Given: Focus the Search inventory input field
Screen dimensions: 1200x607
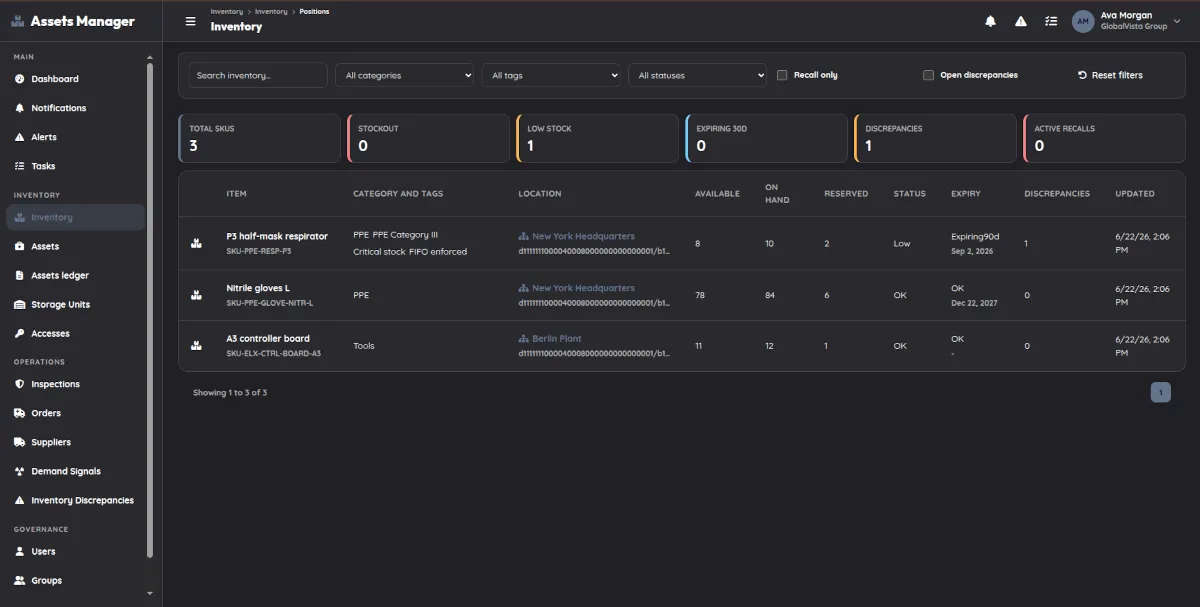Looking at the screenshot, I should tap(258, 75).
